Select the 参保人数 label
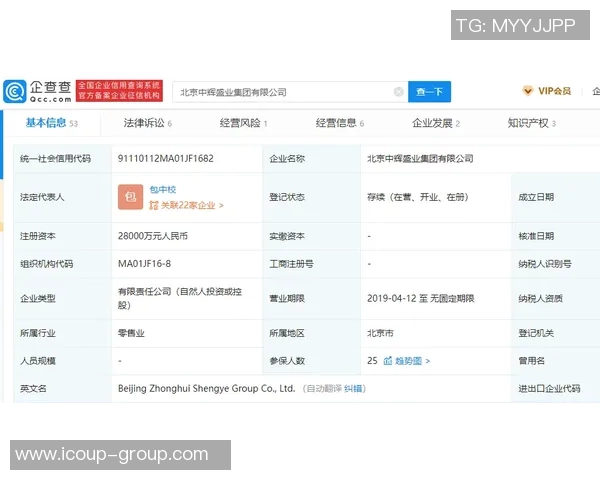The height and width of the screenshot is (480, 600). coord(287,361)
